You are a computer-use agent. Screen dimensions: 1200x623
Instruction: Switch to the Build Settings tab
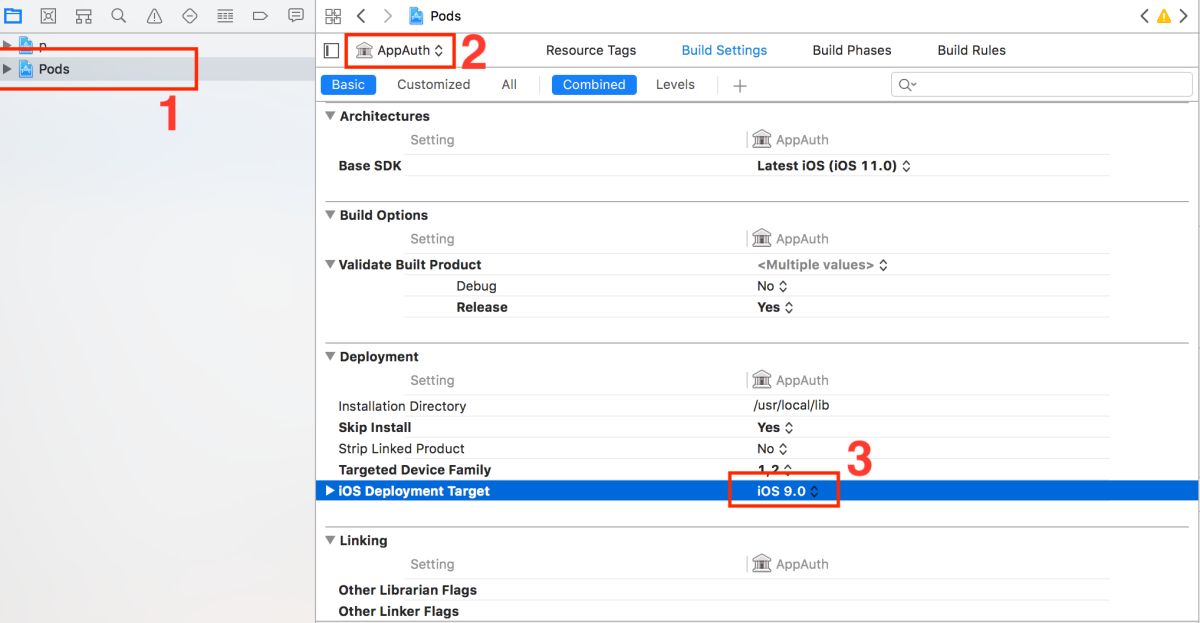click(724, 50)
